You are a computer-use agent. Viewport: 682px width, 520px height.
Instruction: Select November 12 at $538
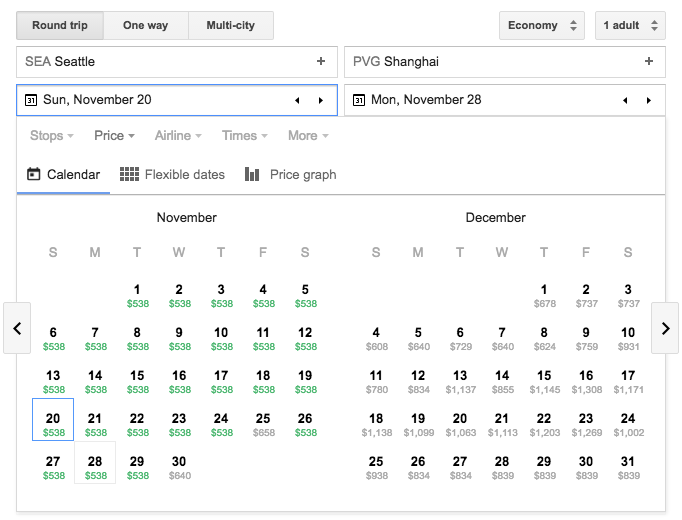[x=305, y=339]
